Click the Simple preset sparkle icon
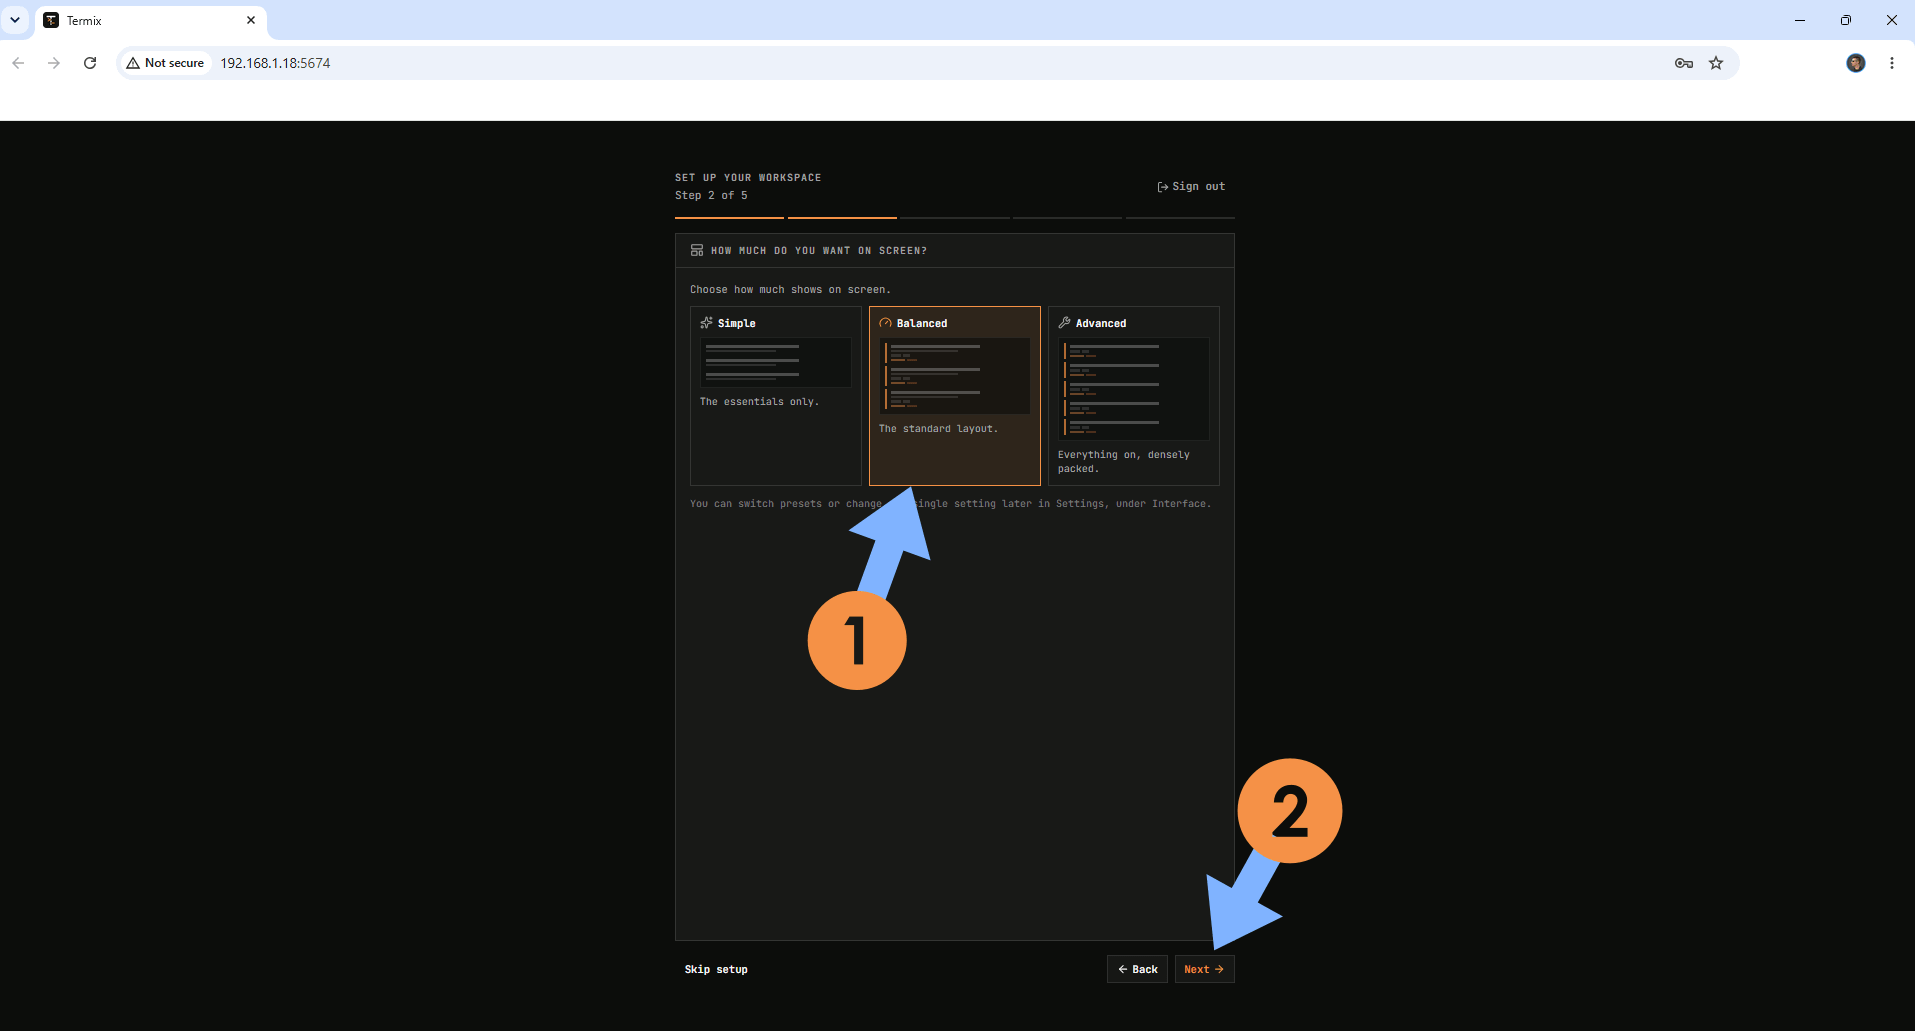The height and width of the screenshot is (1031, 1915). [706, 323]
